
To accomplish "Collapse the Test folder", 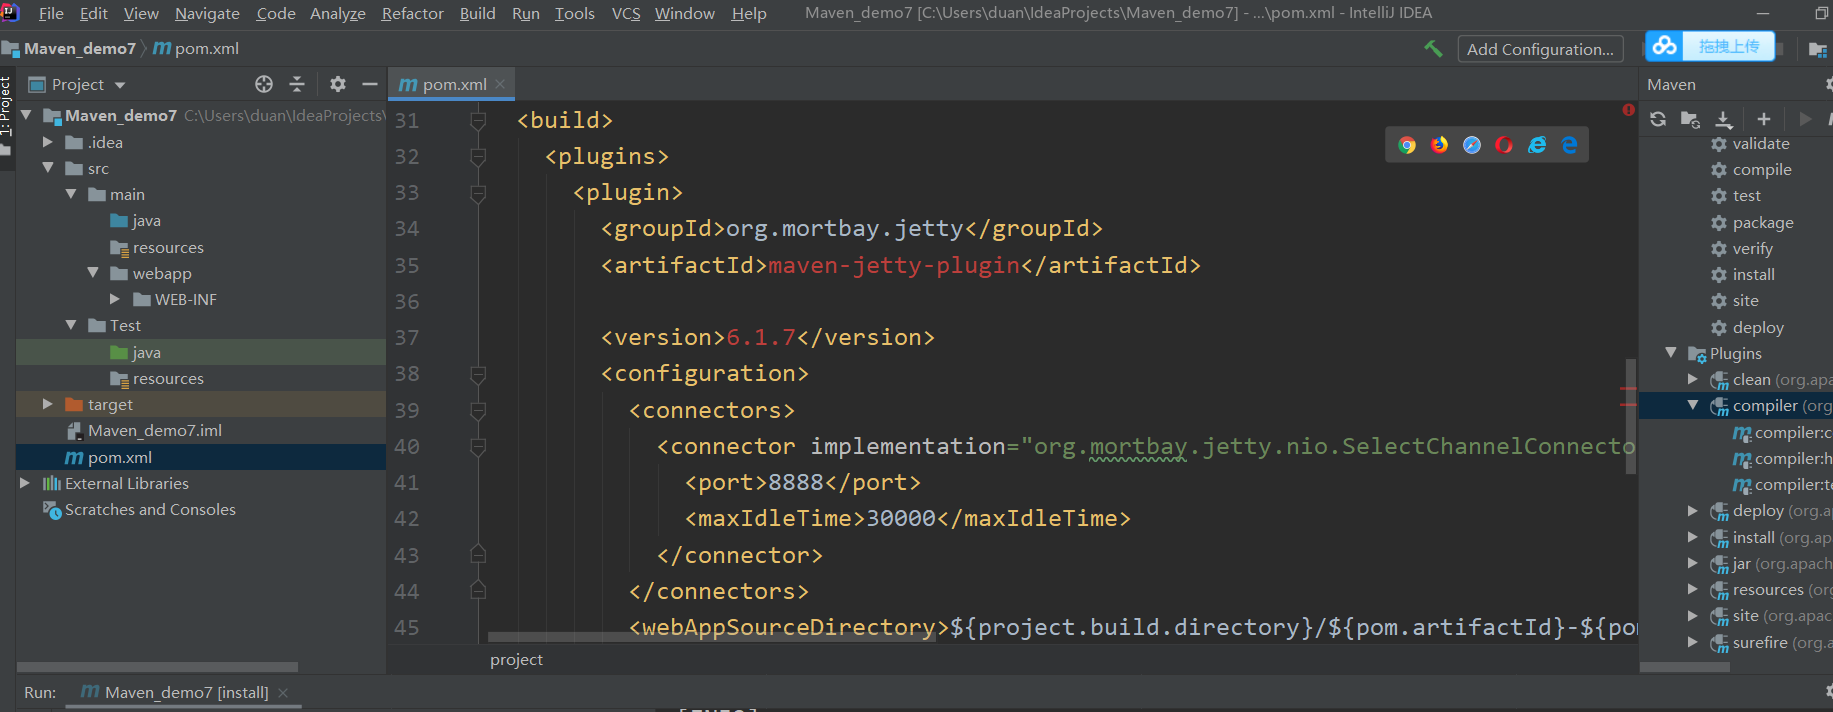I will pos(70,325).
